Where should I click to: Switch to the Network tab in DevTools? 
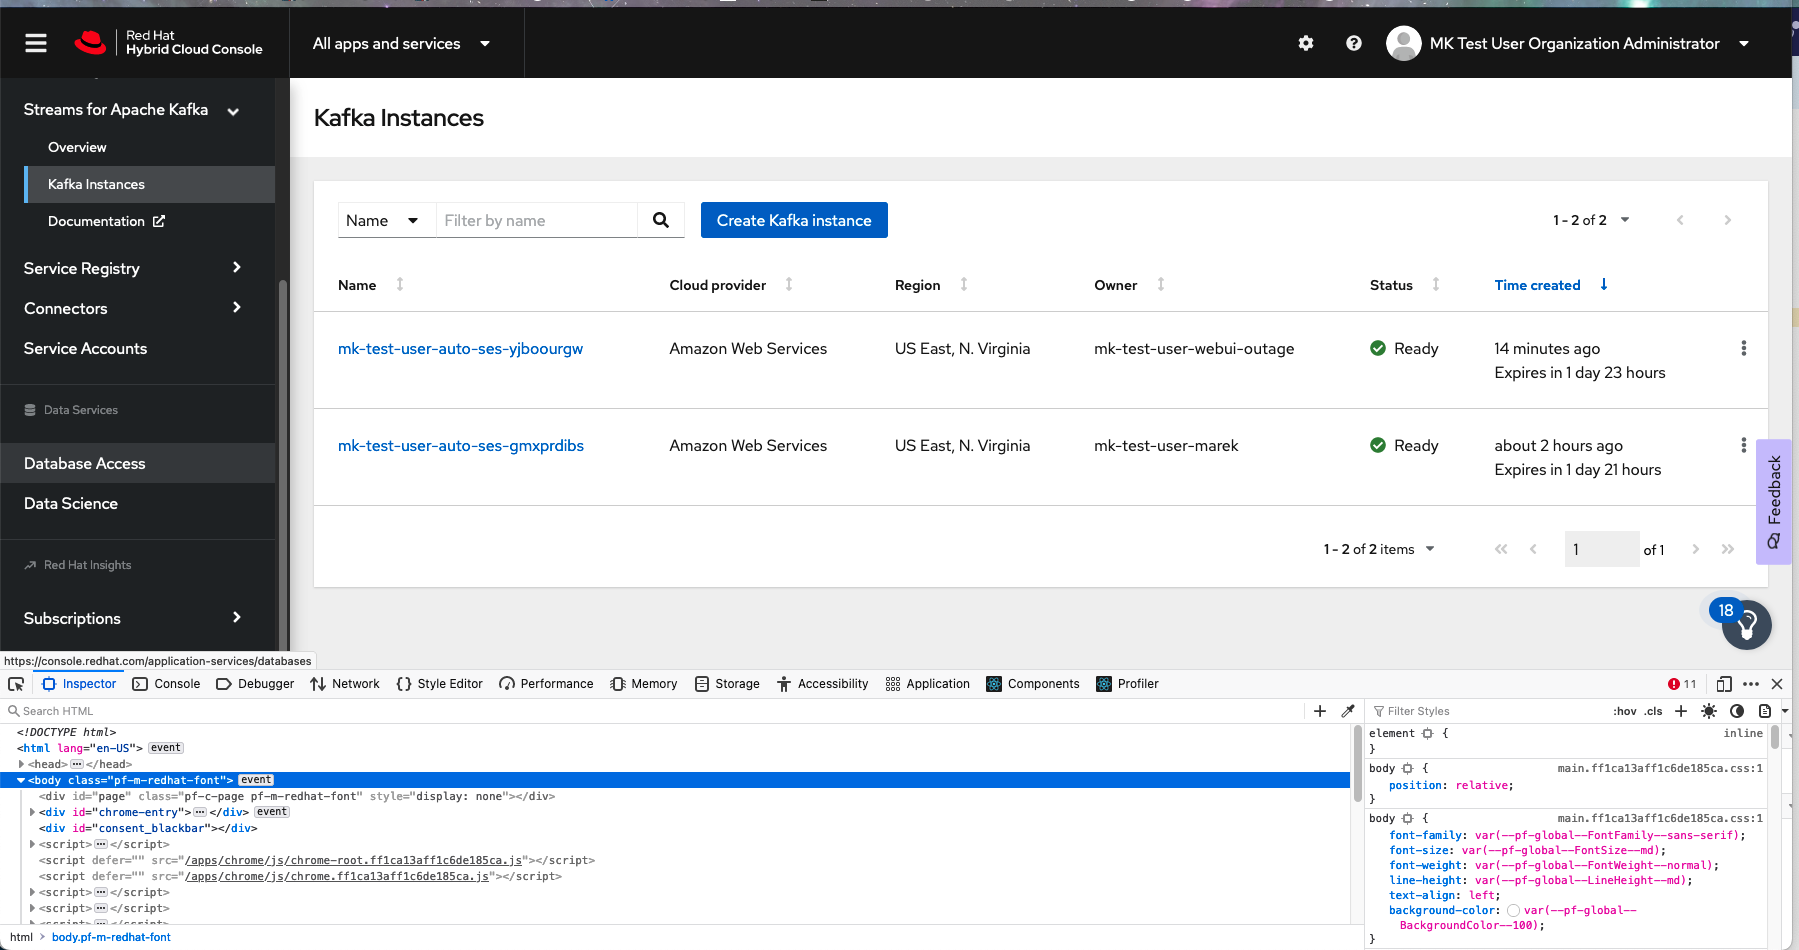[x=345, y=684]
